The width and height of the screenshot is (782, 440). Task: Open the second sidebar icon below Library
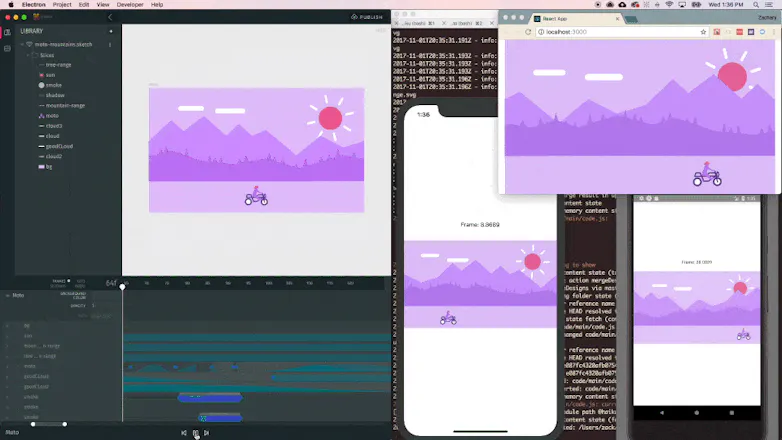pyautogui.click(x=7, y=48)
